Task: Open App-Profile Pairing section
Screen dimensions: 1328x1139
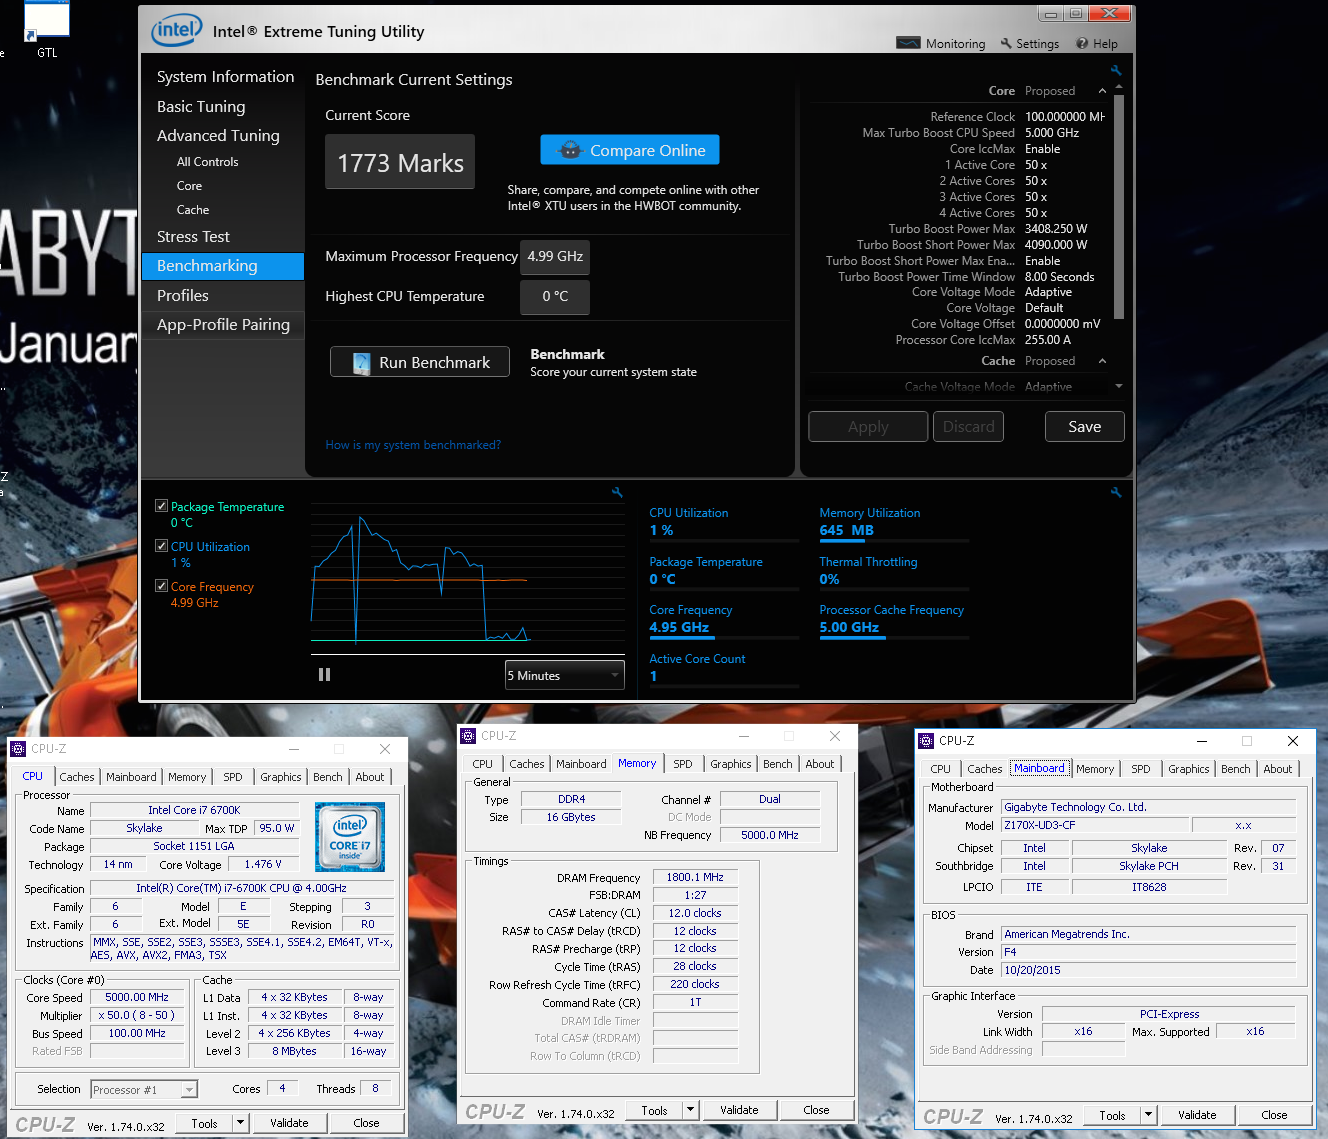Action: 223,325
